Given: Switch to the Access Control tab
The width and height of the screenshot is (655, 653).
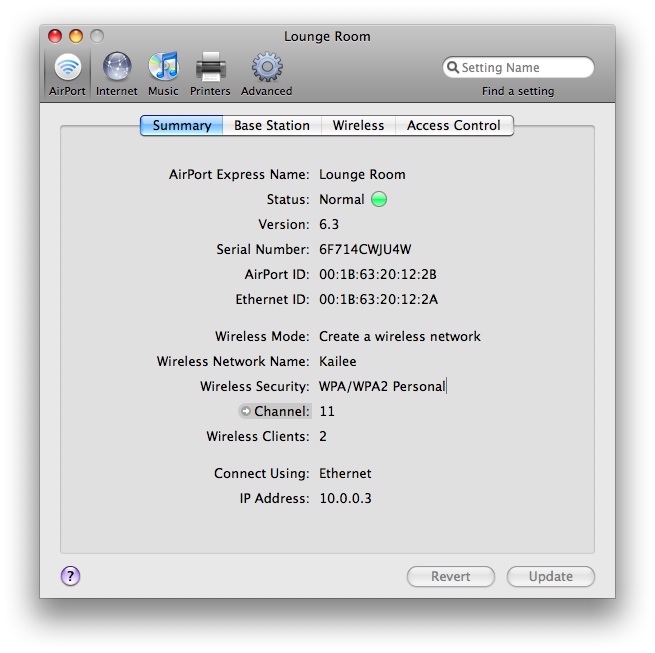Looking at the screenshot, I should (x=454, y=125).
